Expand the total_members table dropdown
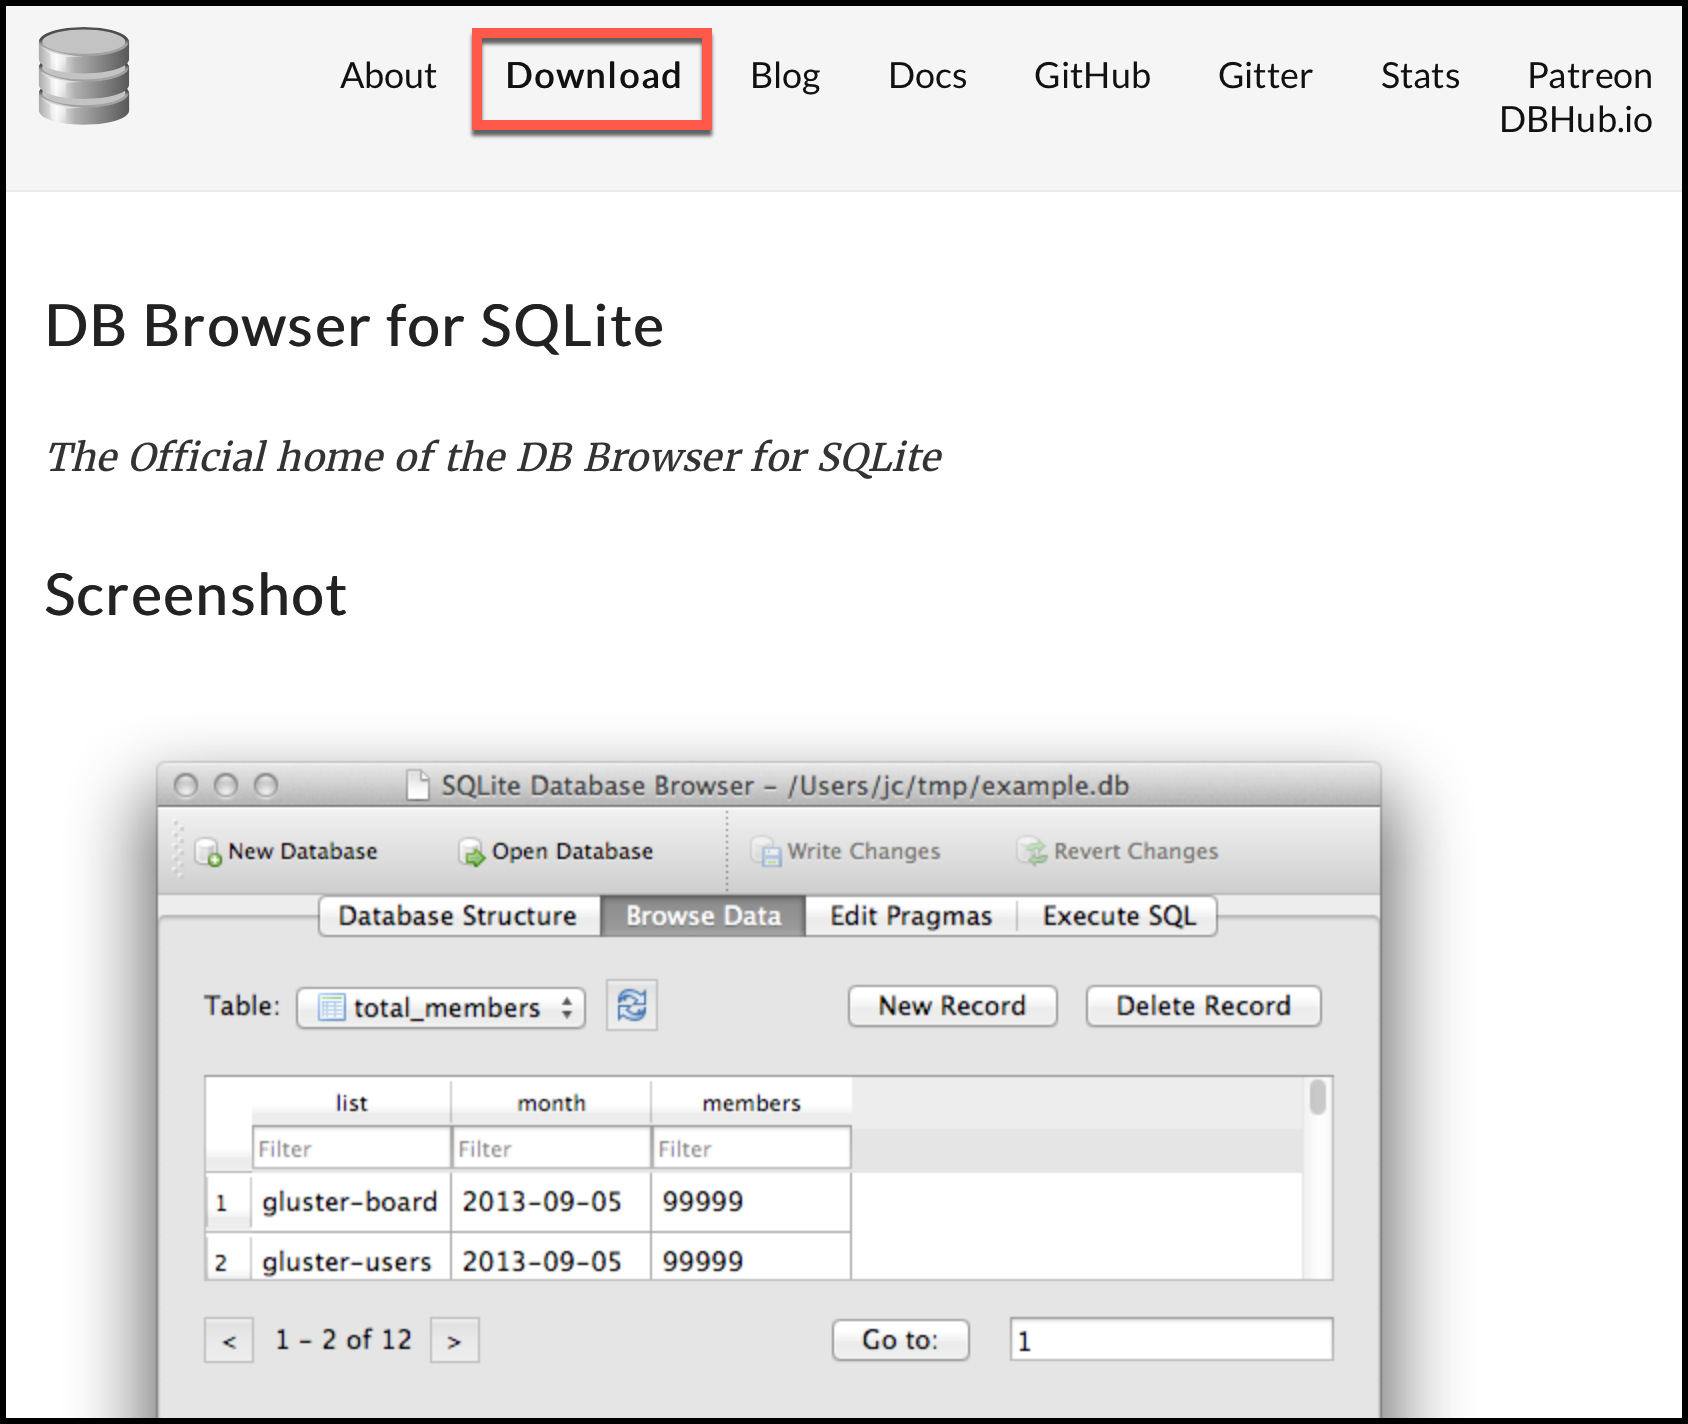This screenshot has height=1424, width=1688. pos(441,1007)
